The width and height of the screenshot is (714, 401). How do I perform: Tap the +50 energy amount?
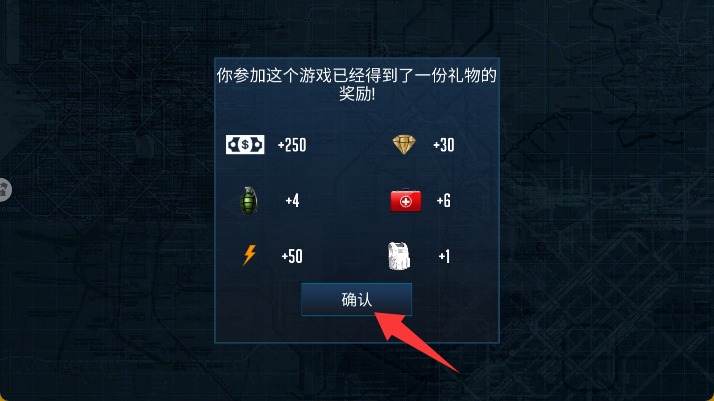point(292,256)
